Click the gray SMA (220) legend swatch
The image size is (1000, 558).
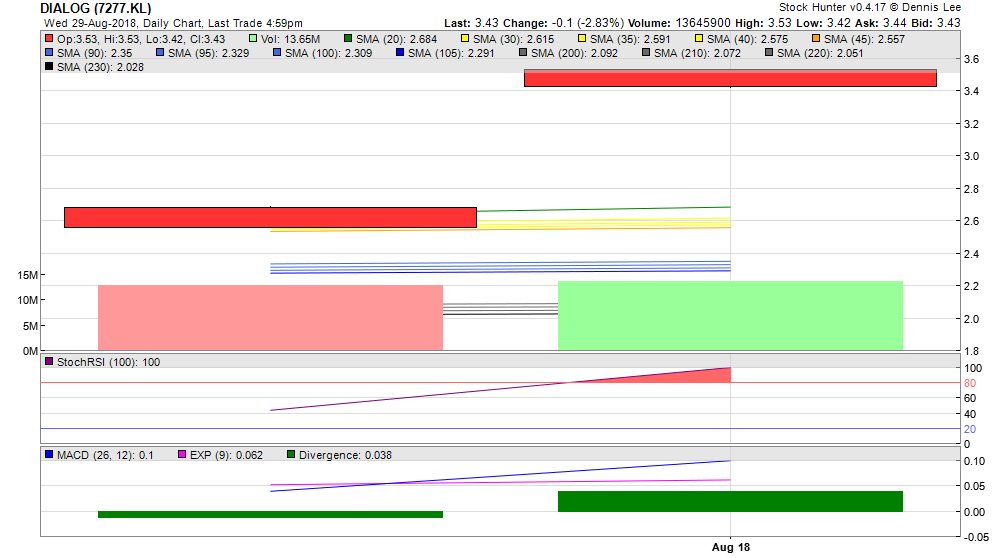click(769, 53)
